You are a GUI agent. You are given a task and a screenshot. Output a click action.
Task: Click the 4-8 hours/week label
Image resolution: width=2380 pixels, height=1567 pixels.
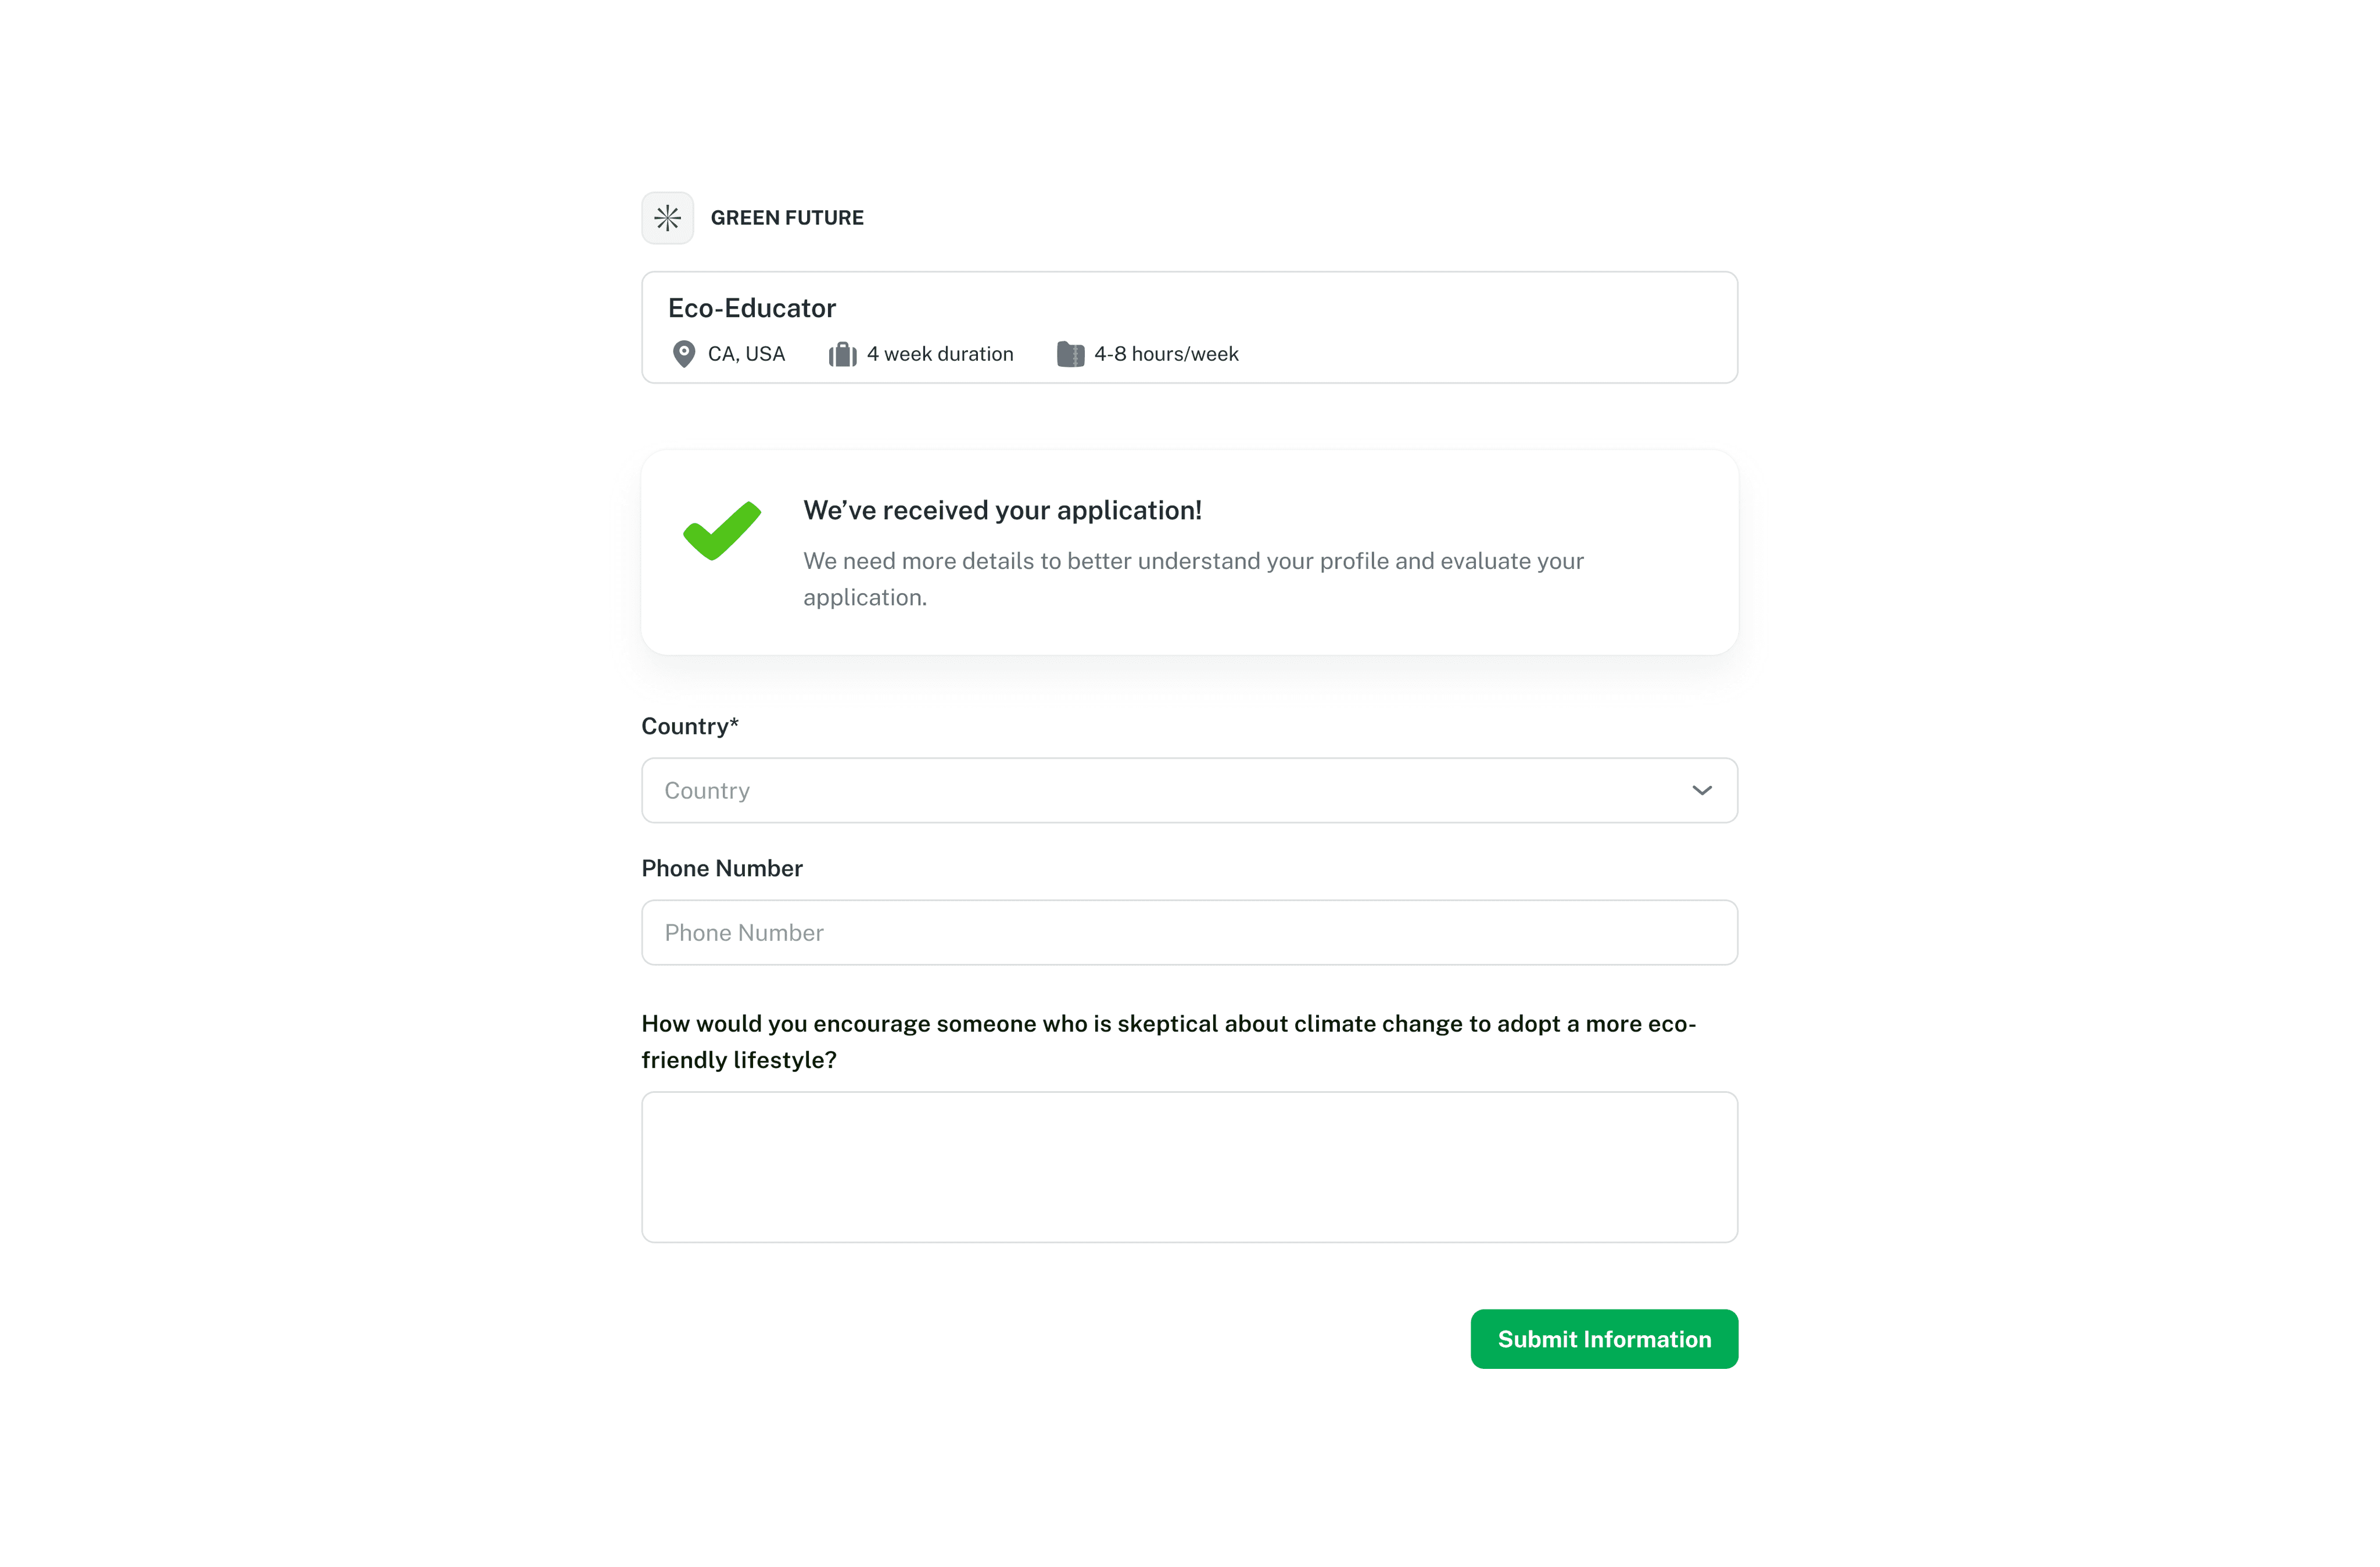[1166, 354]
